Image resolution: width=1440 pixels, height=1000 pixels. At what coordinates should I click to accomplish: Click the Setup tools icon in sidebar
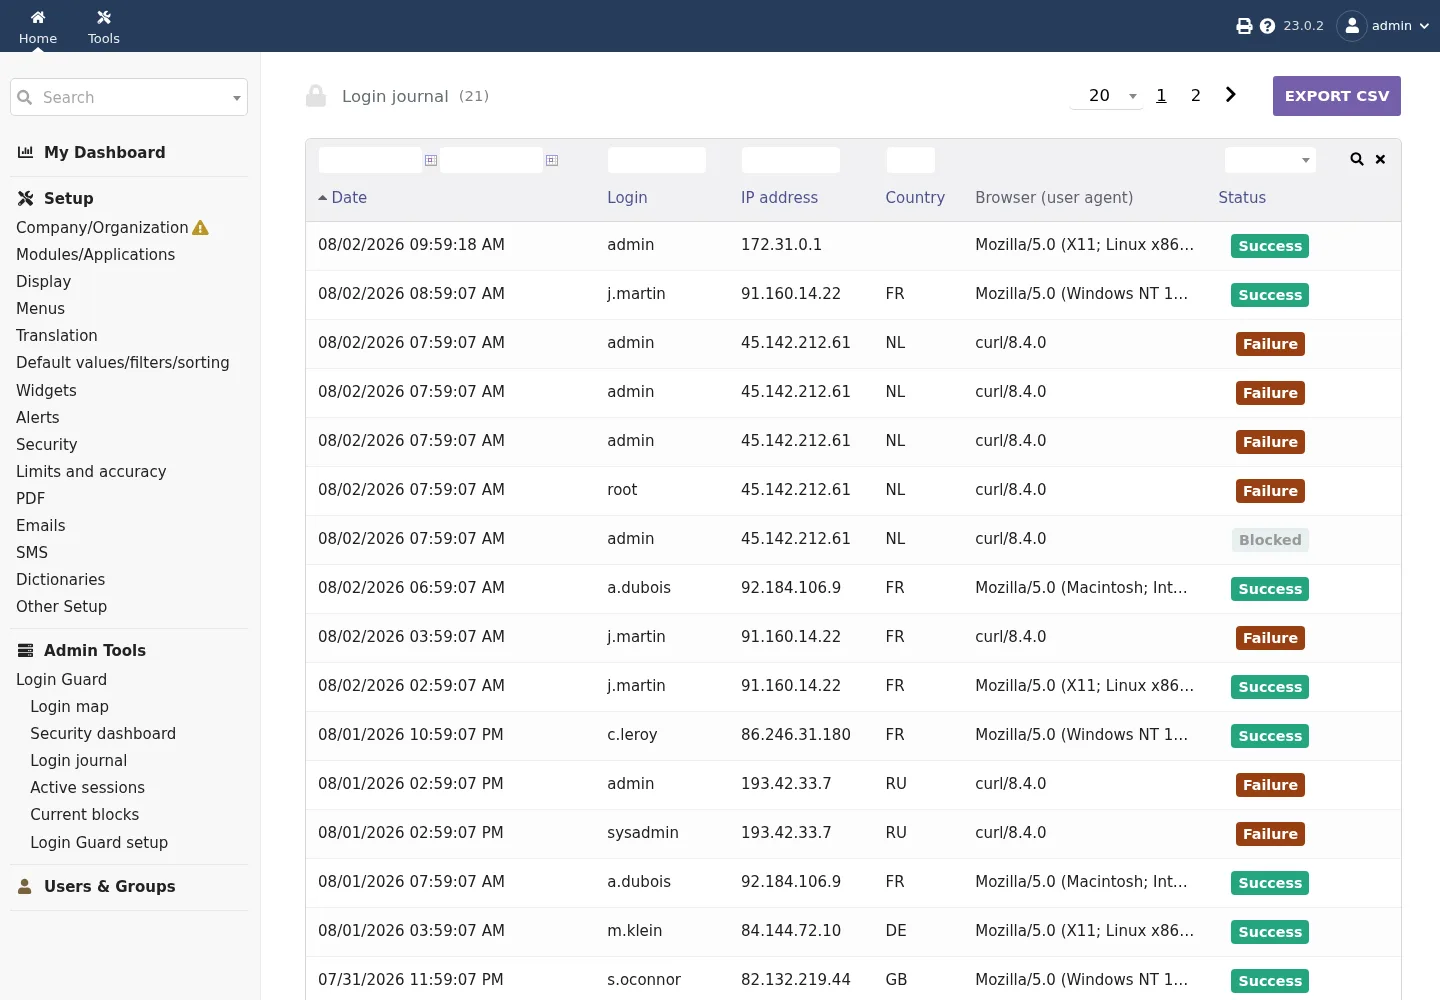click(26, 198)
